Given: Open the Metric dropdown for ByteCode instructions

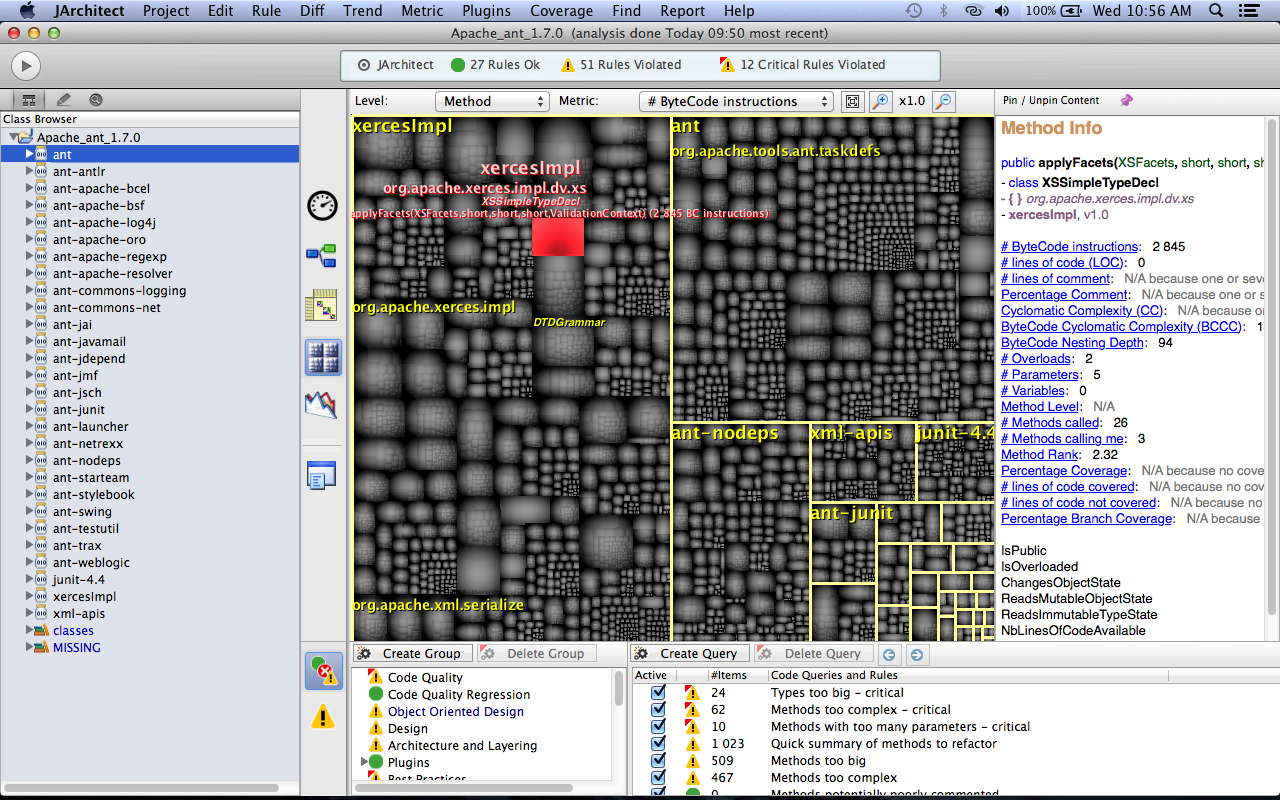Looking at the screenshot, I should [x=736, y=101].
